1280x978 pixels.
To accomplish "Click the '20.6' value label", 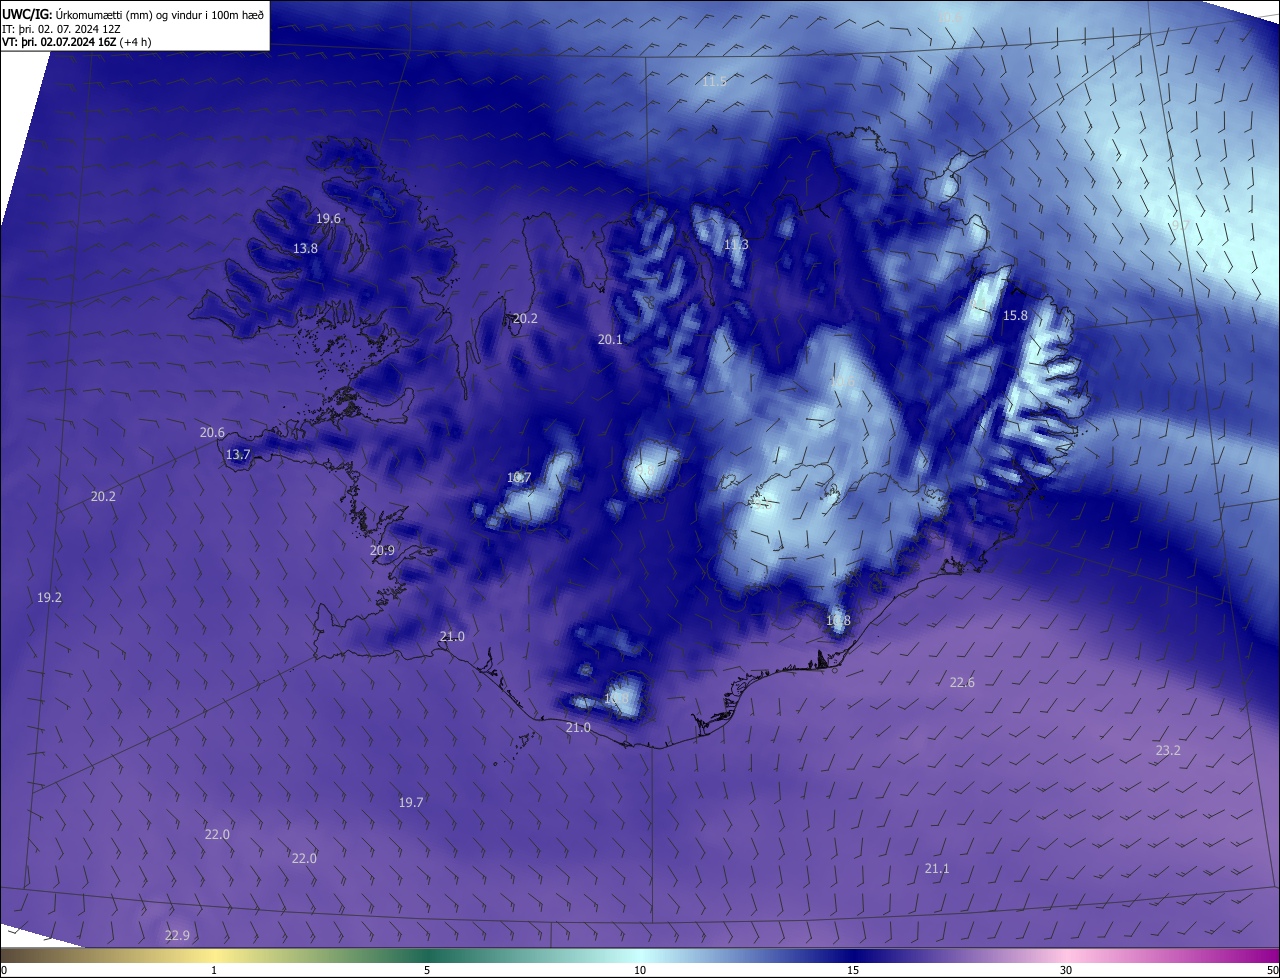I will point(212,433).
